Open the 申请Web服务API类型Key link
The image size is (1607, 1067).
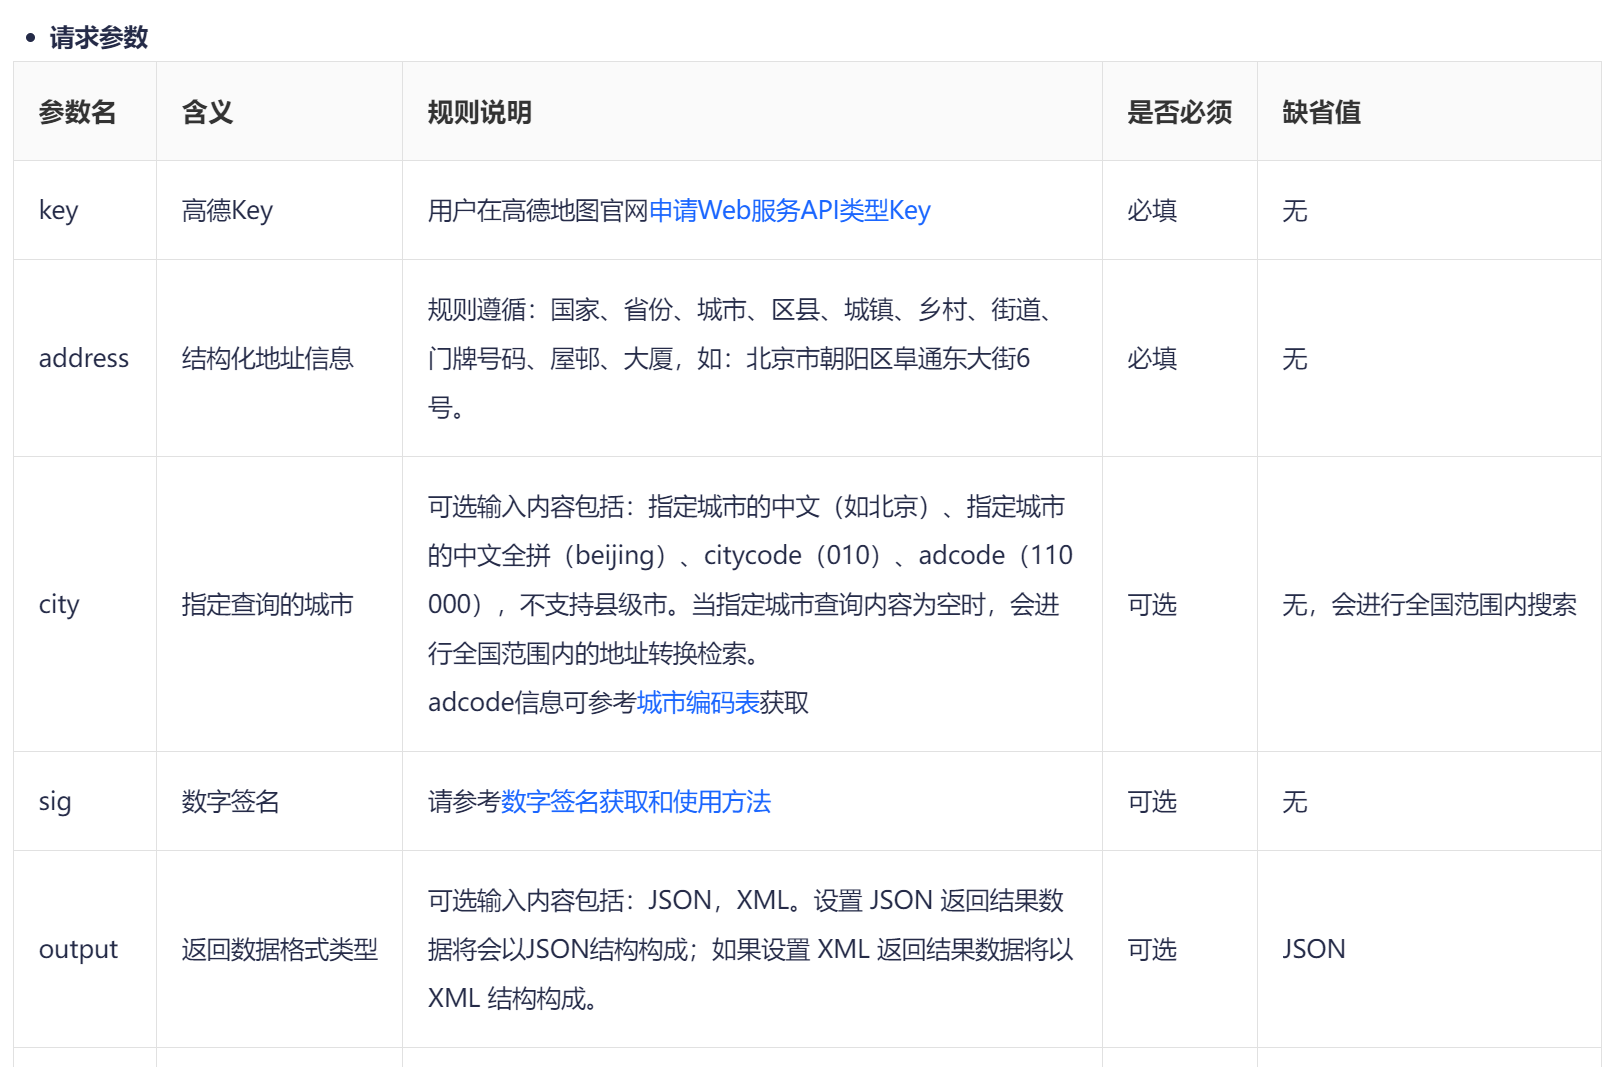tap(789, 211)
